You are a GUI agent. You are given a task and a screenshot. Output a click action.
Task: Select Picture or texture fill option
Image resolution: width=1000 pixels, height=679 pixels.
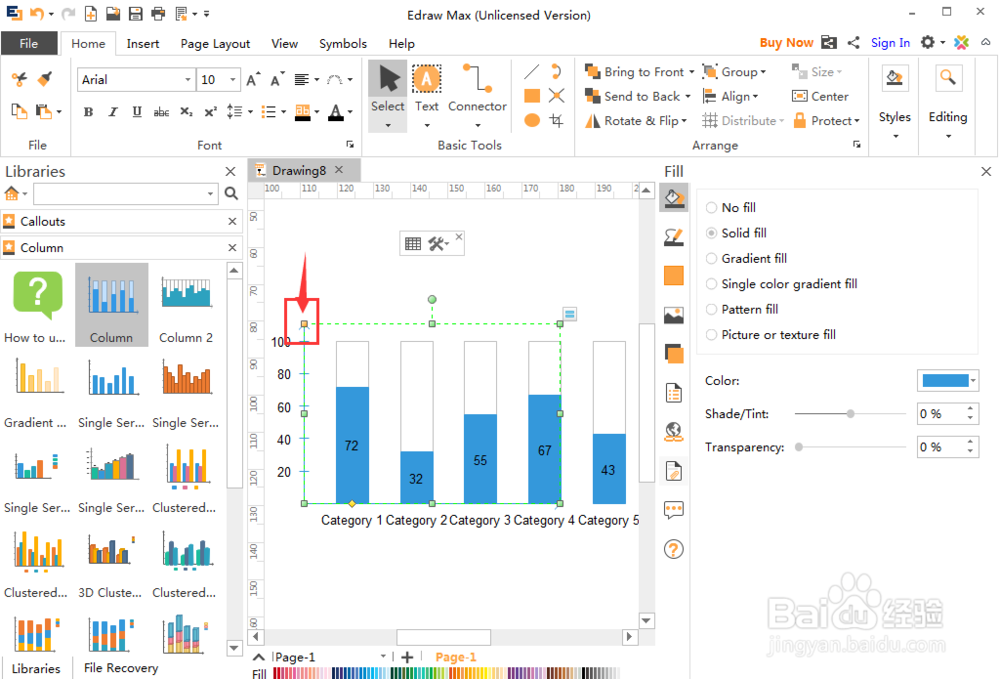click(770, 335)
